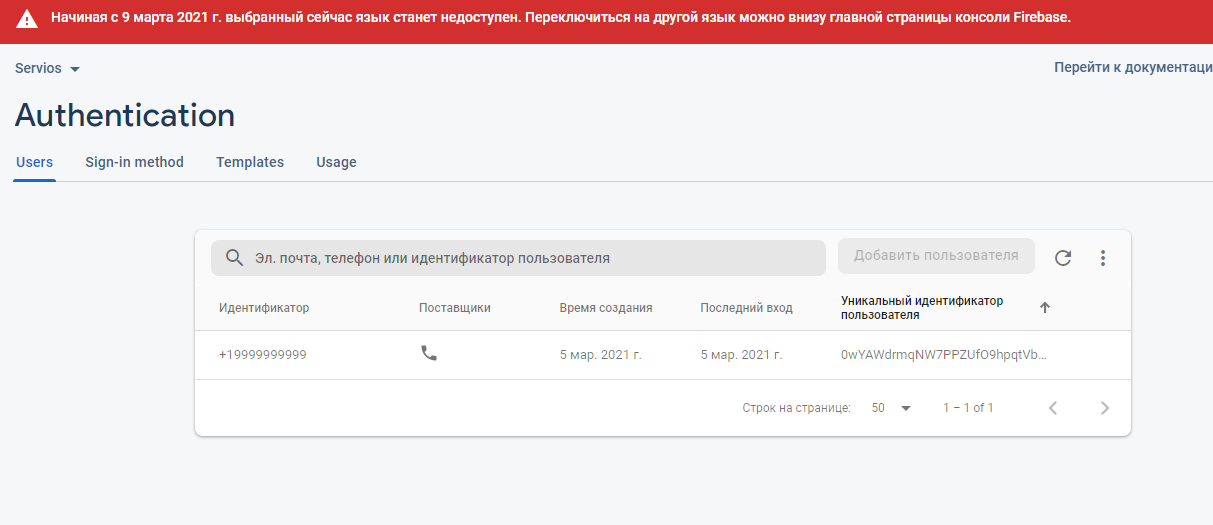The height and width of the screenshot is (525, 1213).
Task: Click the Строк на странице label
Action: 797,408
